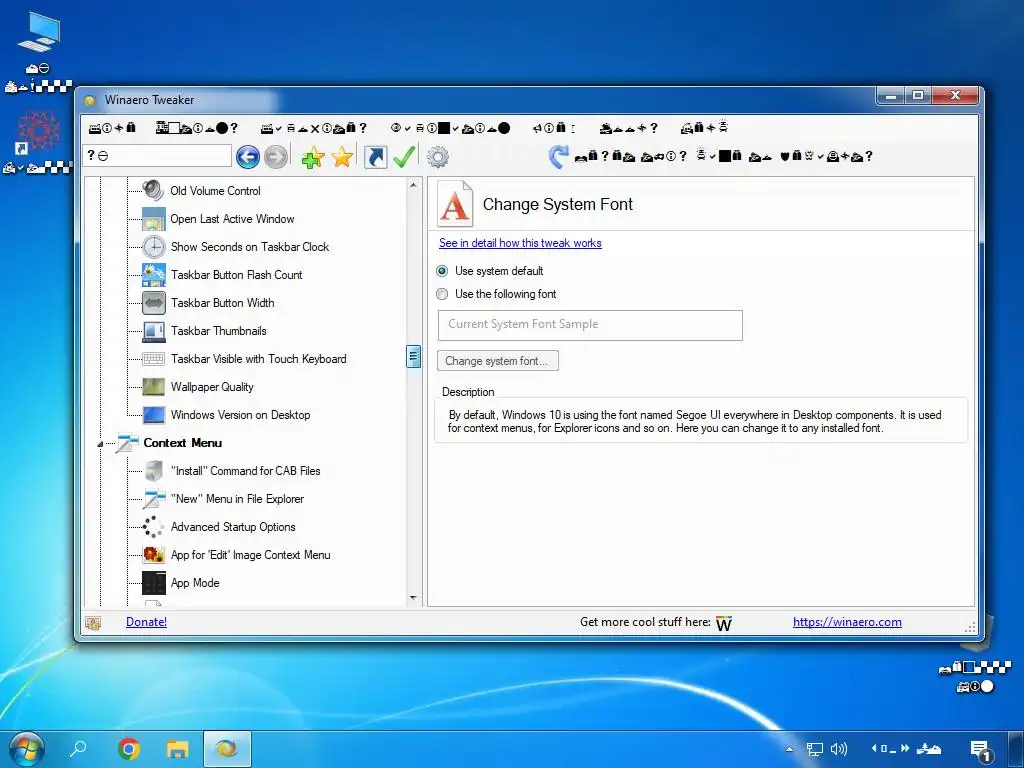Screen dimensions: 1024x768
Task: Open the last menu in the menu bar
Action: 705,128
